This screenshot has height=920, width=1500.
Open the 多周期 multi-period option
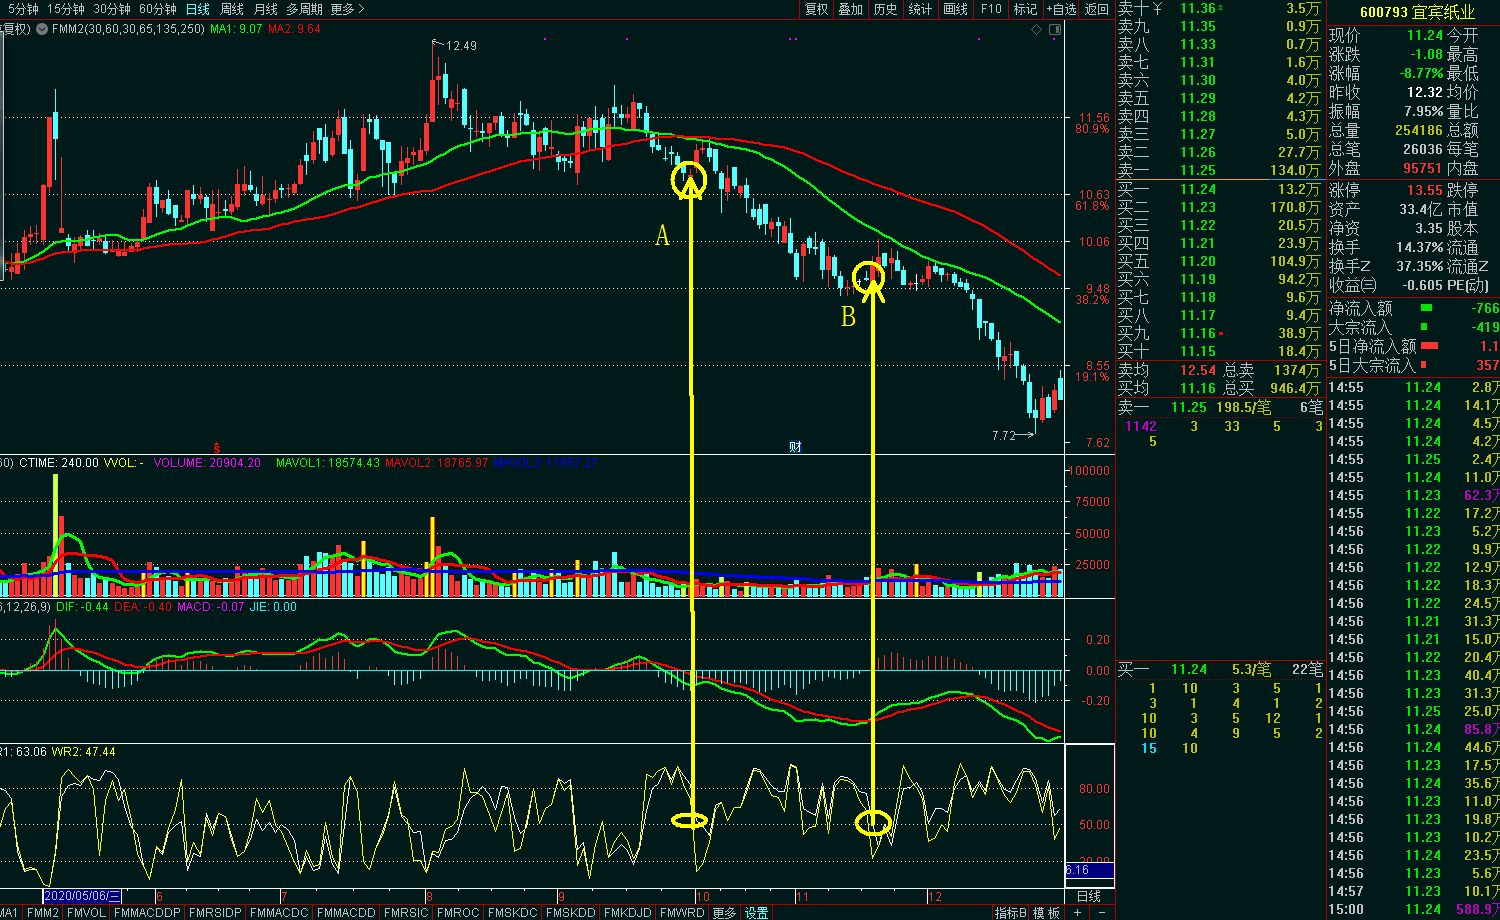click(304, 9)
